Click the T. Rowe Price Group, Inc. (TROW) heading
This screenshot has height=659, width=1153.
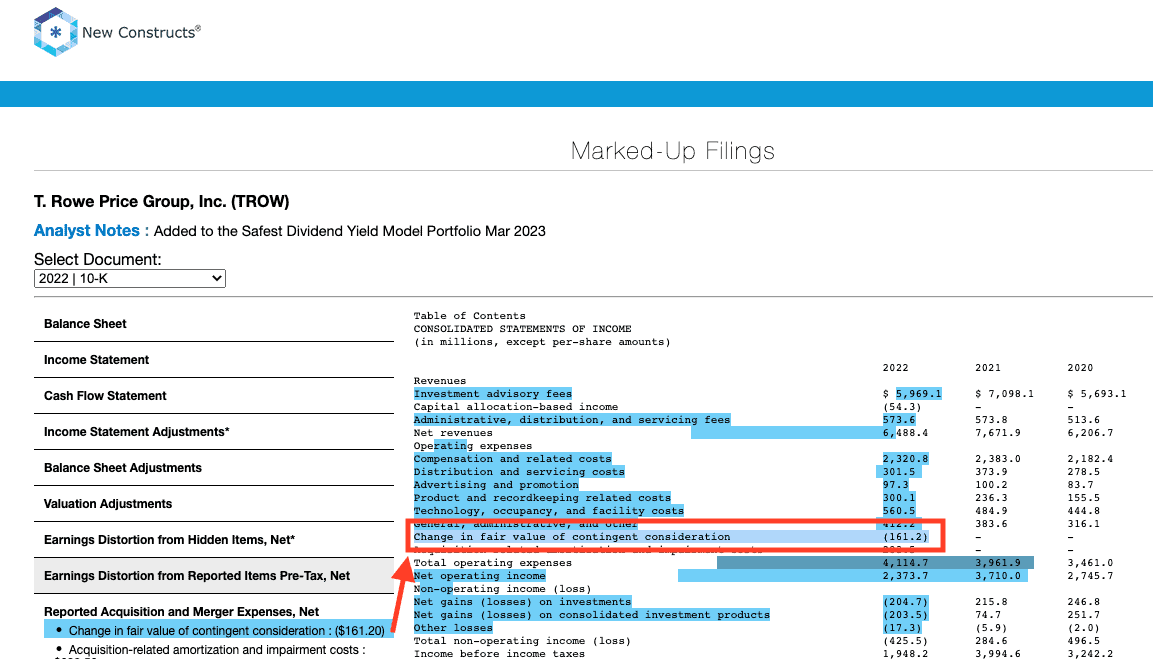162,202
